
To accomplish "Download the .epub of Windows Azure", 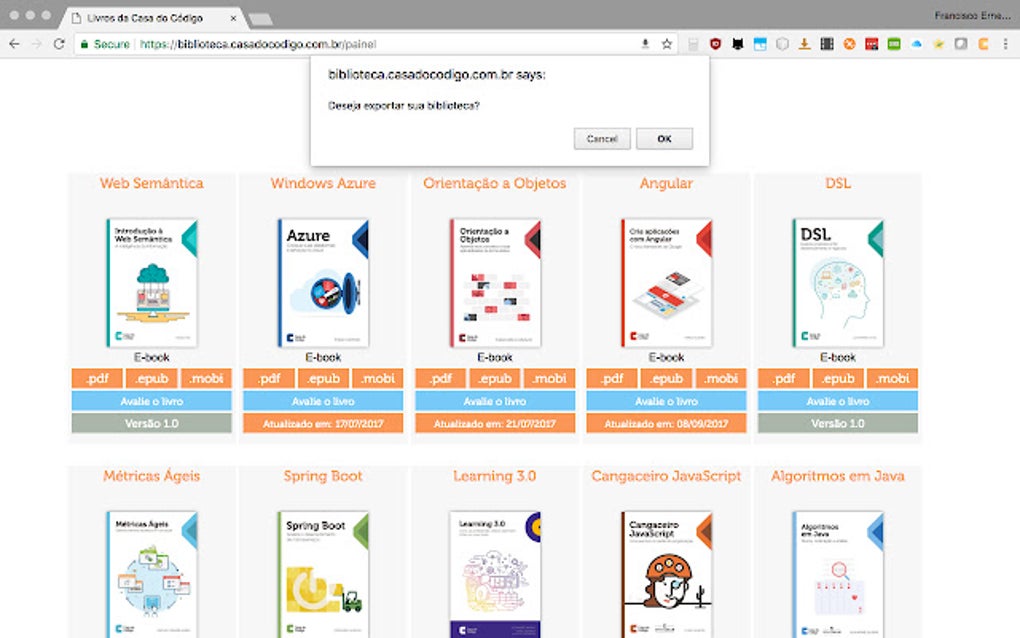I will pos(323,378).
